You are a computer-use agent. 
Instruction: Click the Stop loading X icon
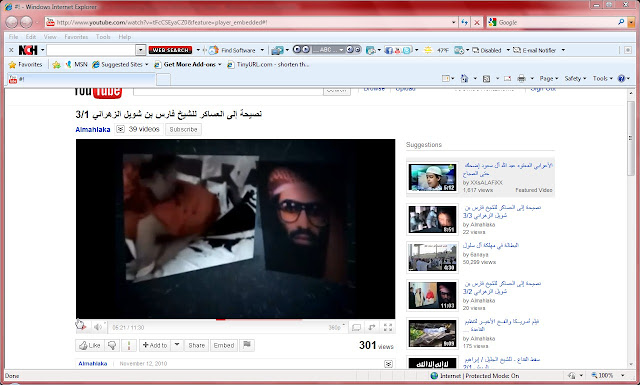click(x=476, y=22)
